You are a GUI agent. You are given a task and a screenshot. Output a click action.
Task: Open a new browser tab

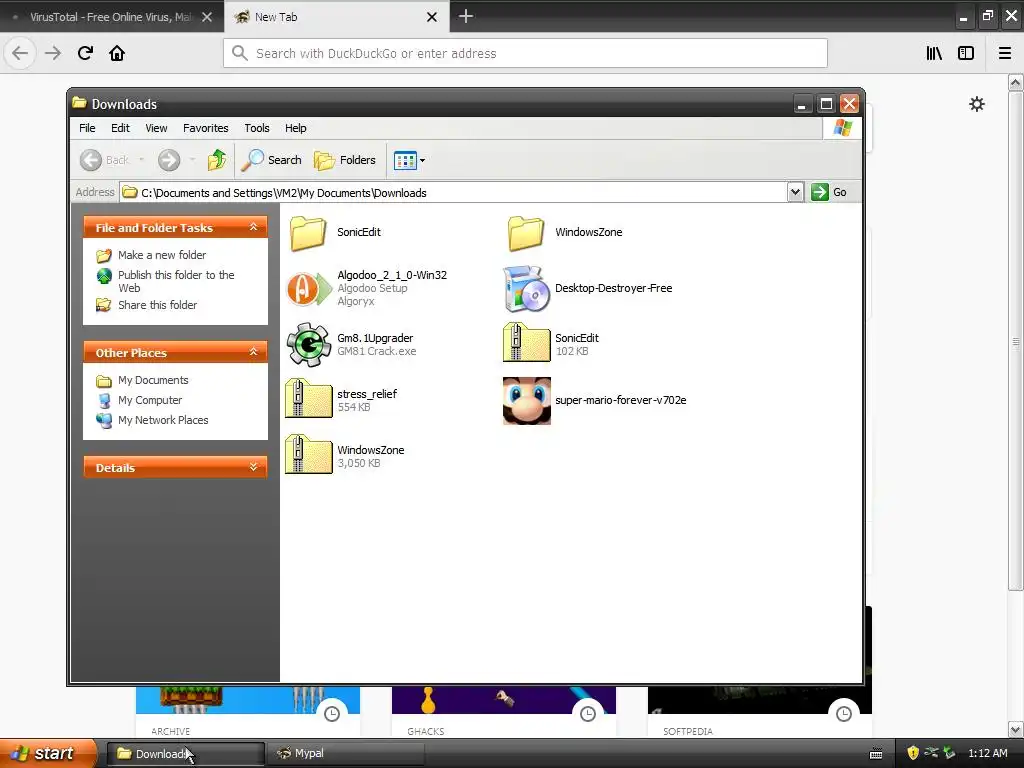466,16
